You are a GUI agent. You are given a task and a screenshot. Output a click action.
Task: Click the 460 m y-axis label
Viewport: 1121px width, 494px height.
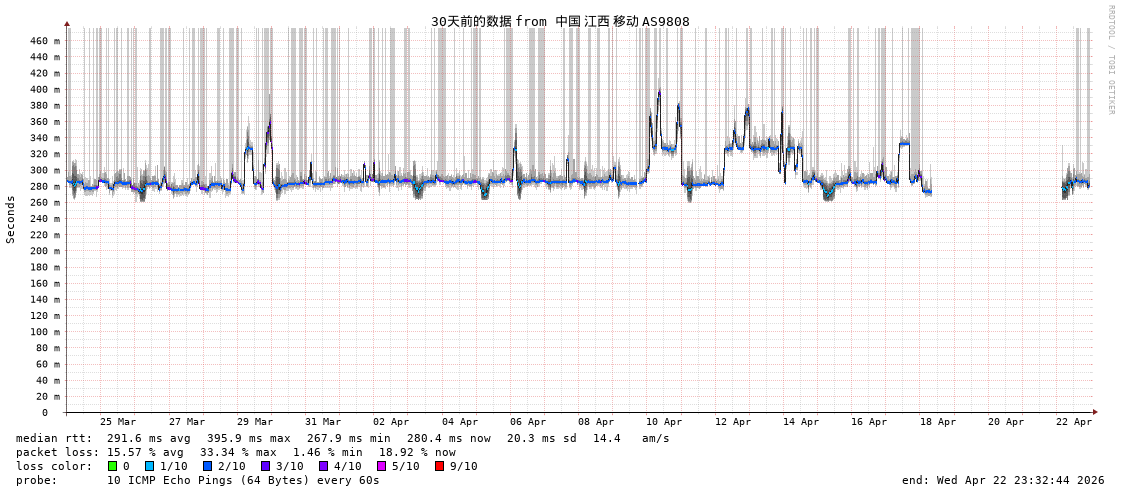pyautogui.click(x=44, y=41)
